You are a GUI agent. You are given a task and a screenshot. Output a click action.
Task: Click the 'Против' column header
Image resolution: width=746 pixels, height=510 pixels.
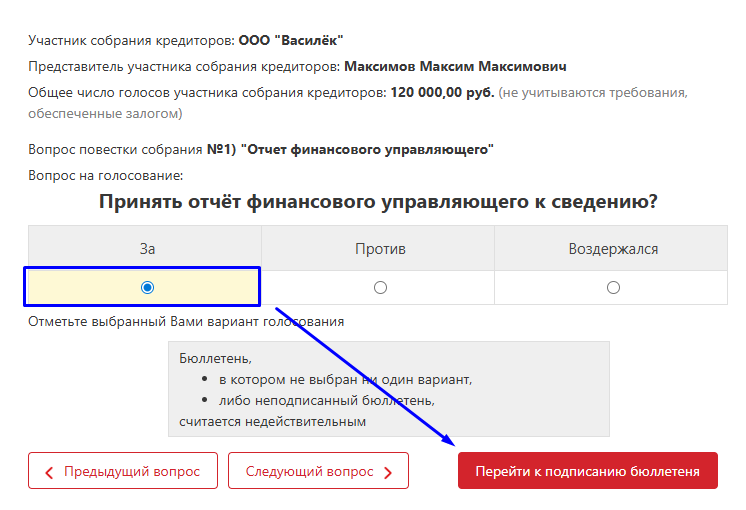pos(378,248)
